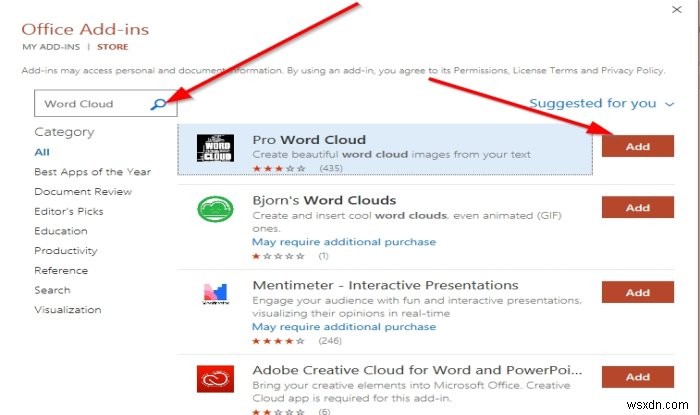The height and width of the screenshot is (415, 700).
Task: Open the Mentimeter app icon
Action: [215, 294]
